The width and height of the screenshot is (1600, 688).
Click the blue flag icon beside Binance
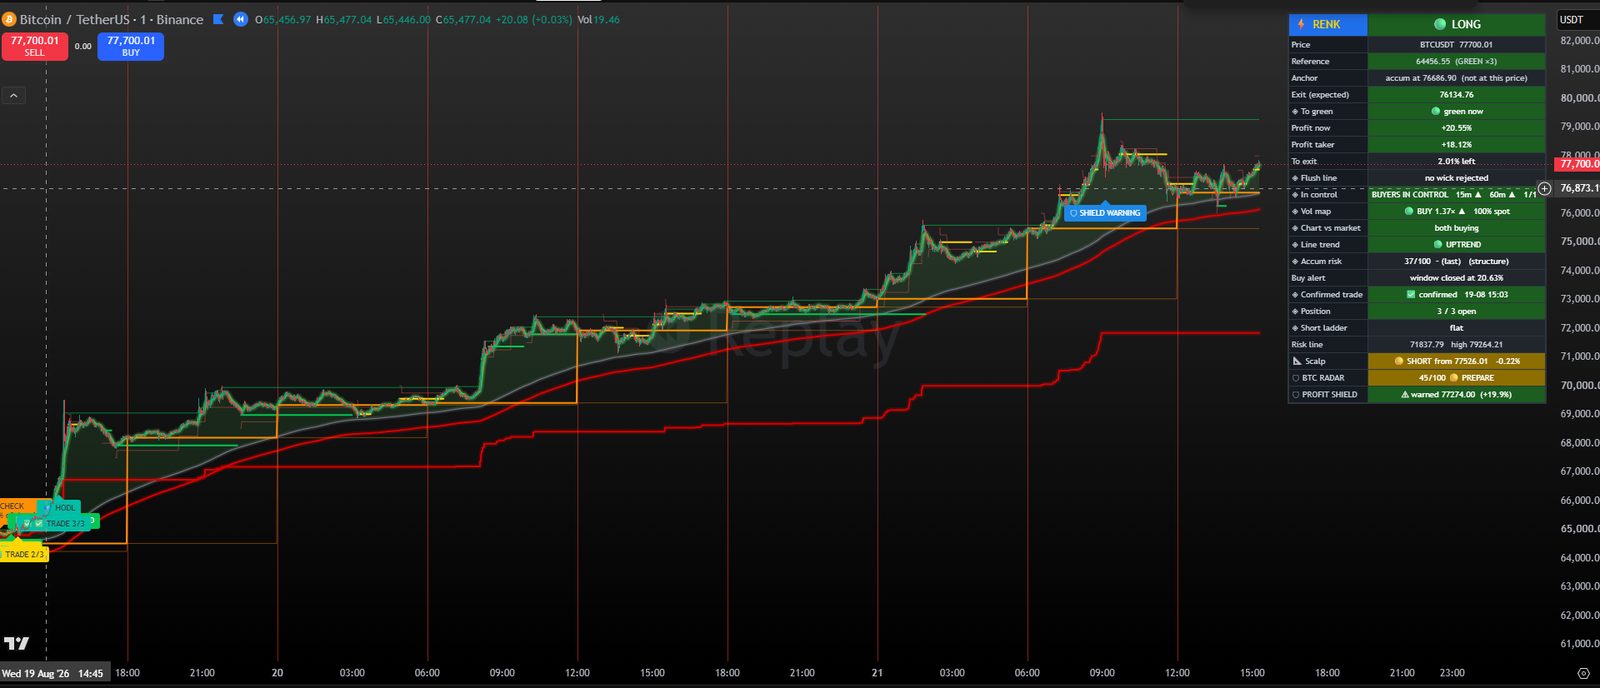tap(218, 19)
